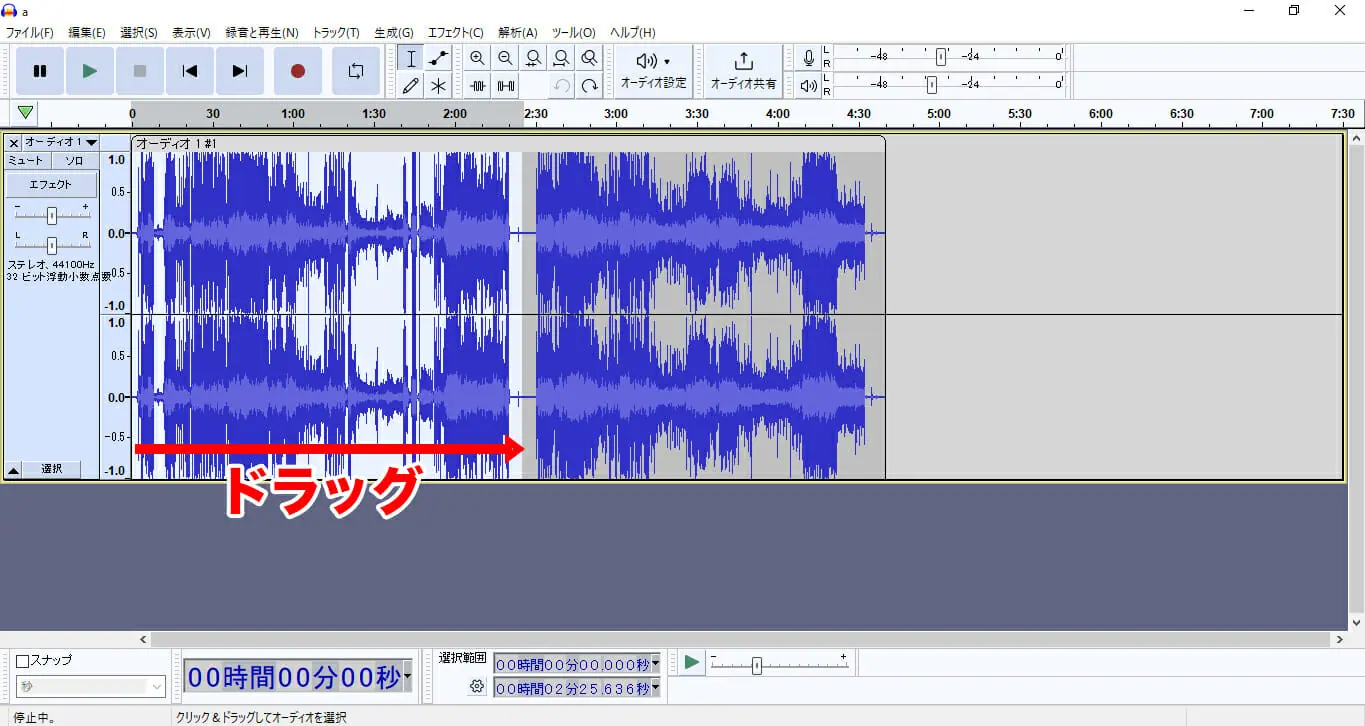This screenshot has width=1365, height=726.
Task: Start playback with the Play button
Action: (90, 71)
